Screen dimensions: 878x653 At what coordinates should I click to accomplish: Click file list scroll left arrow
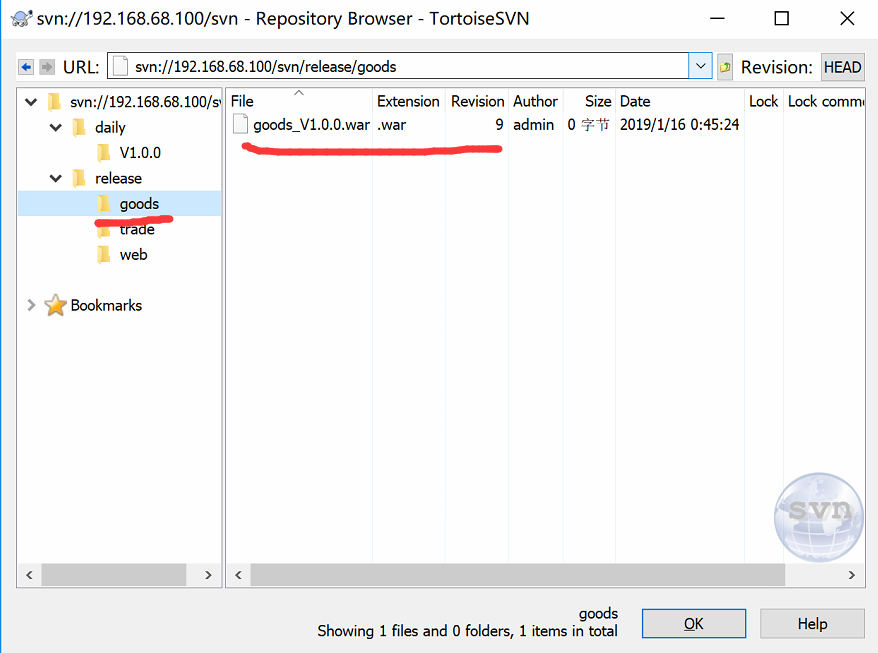239,575
